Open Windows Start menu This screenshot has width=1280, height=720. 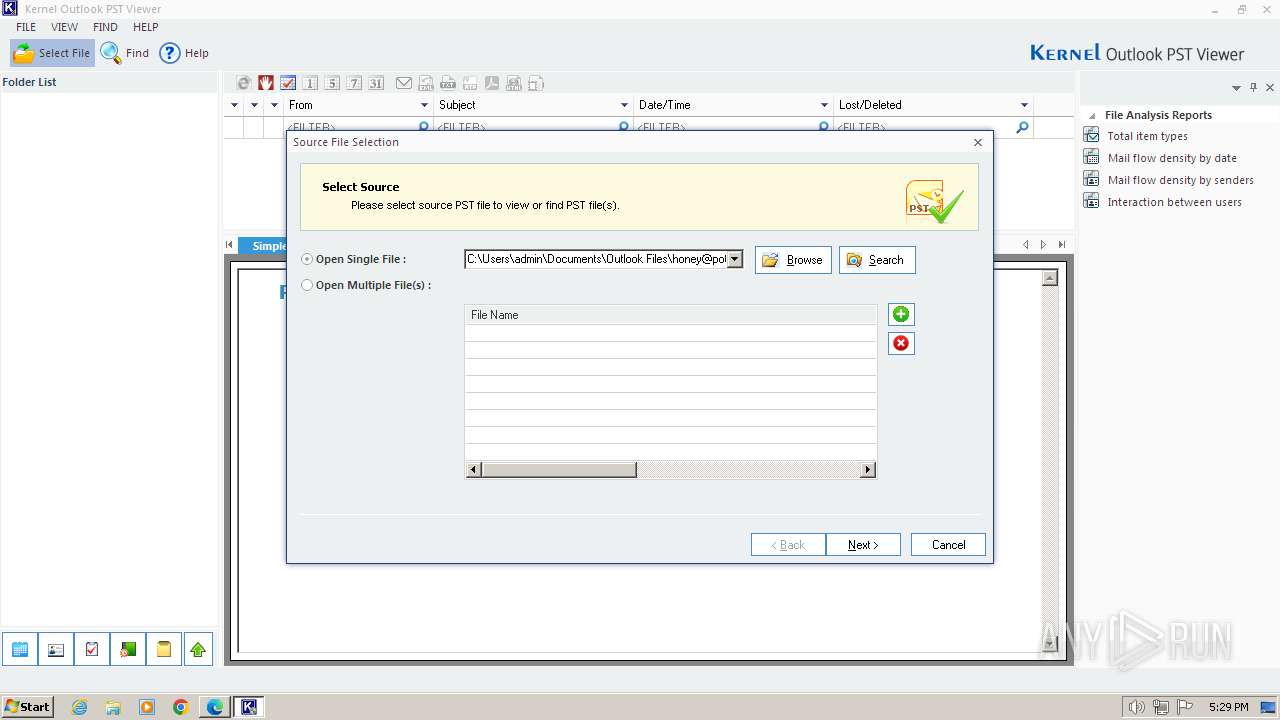pos(27,706)
